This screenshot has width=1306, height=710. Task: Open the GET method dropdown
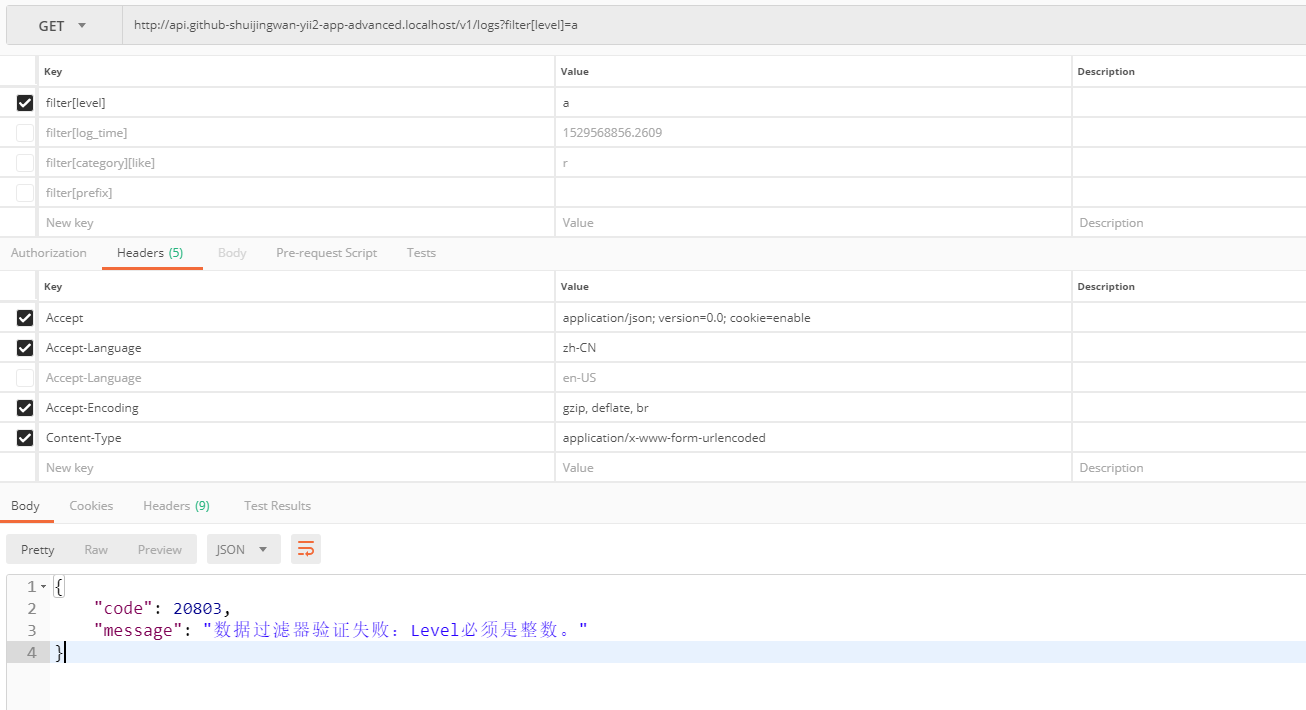click(x=63, y=26)
